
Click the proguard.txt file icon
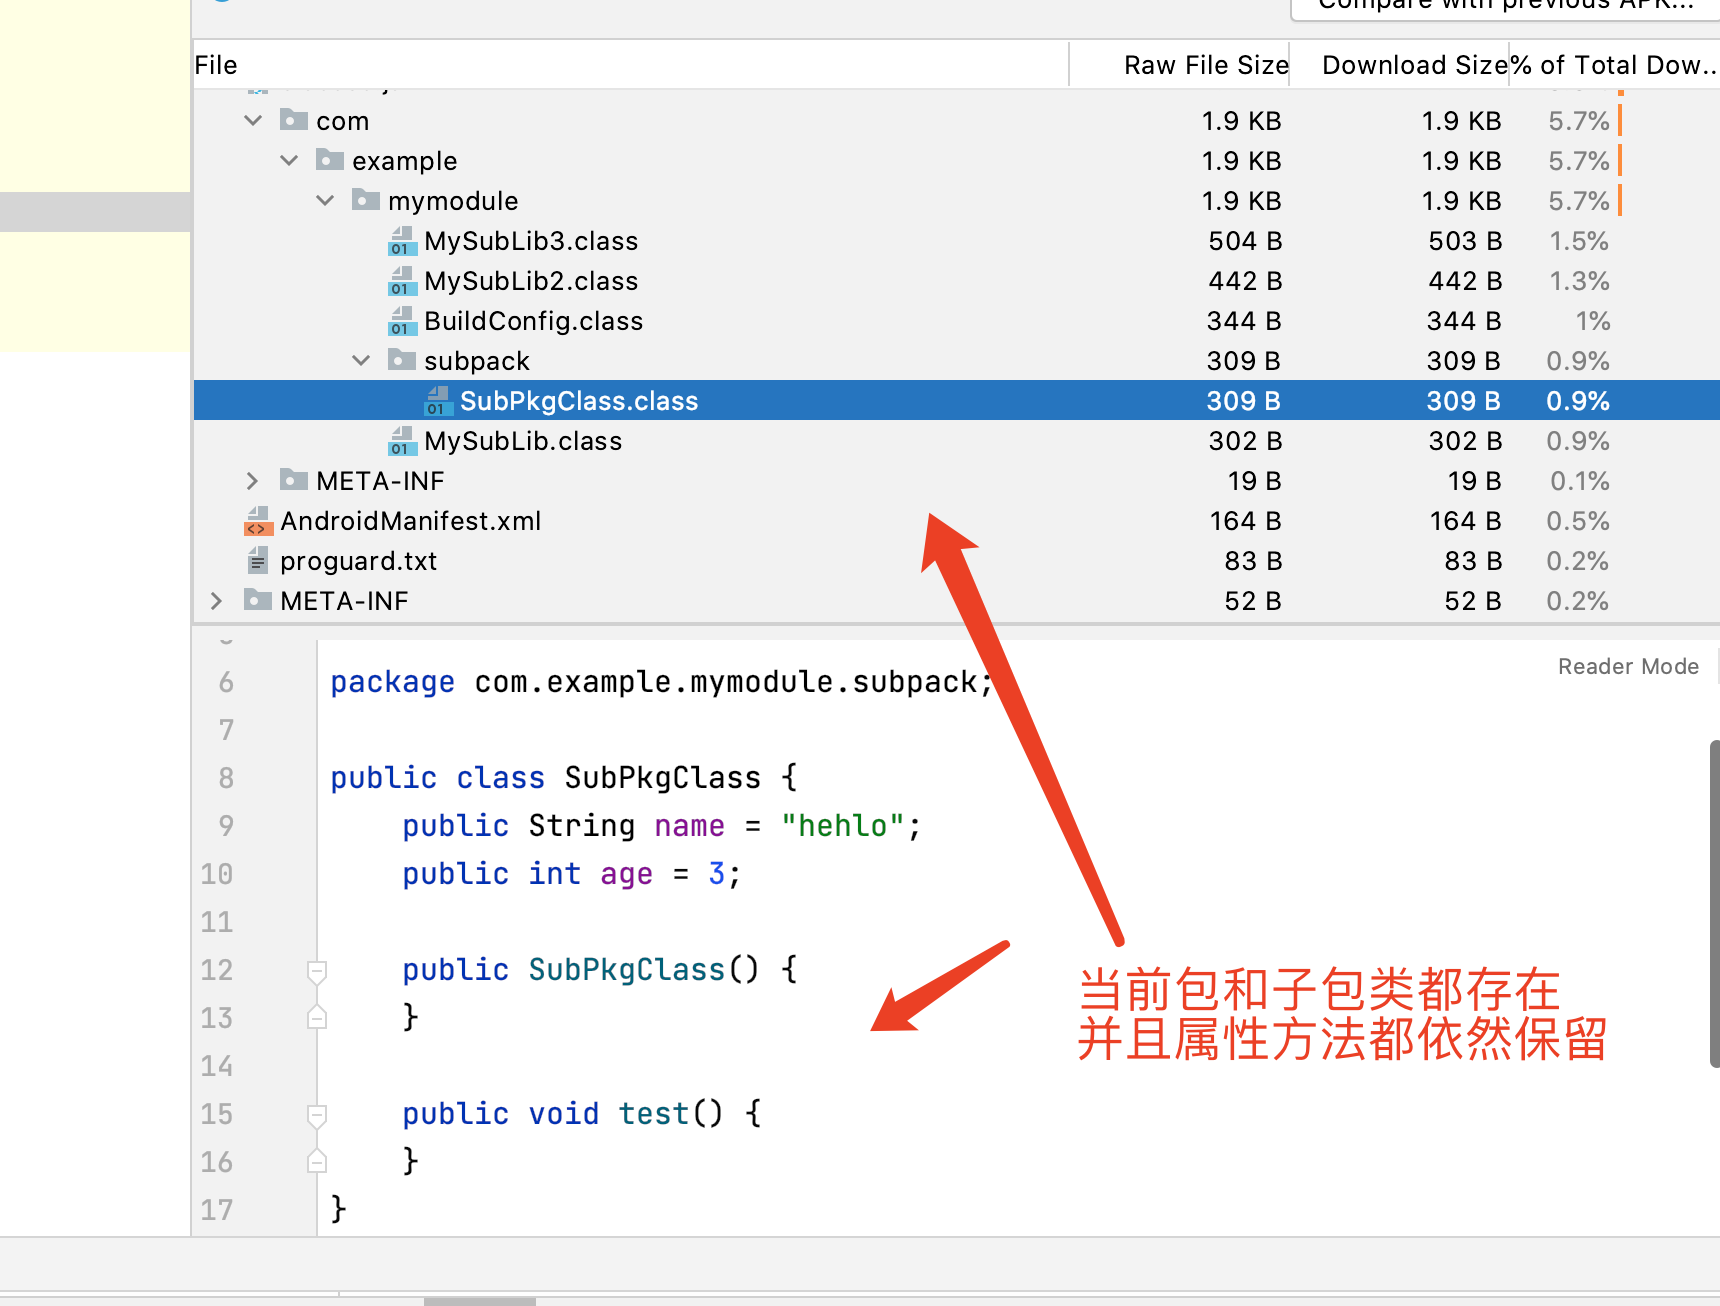coord(258,561)
